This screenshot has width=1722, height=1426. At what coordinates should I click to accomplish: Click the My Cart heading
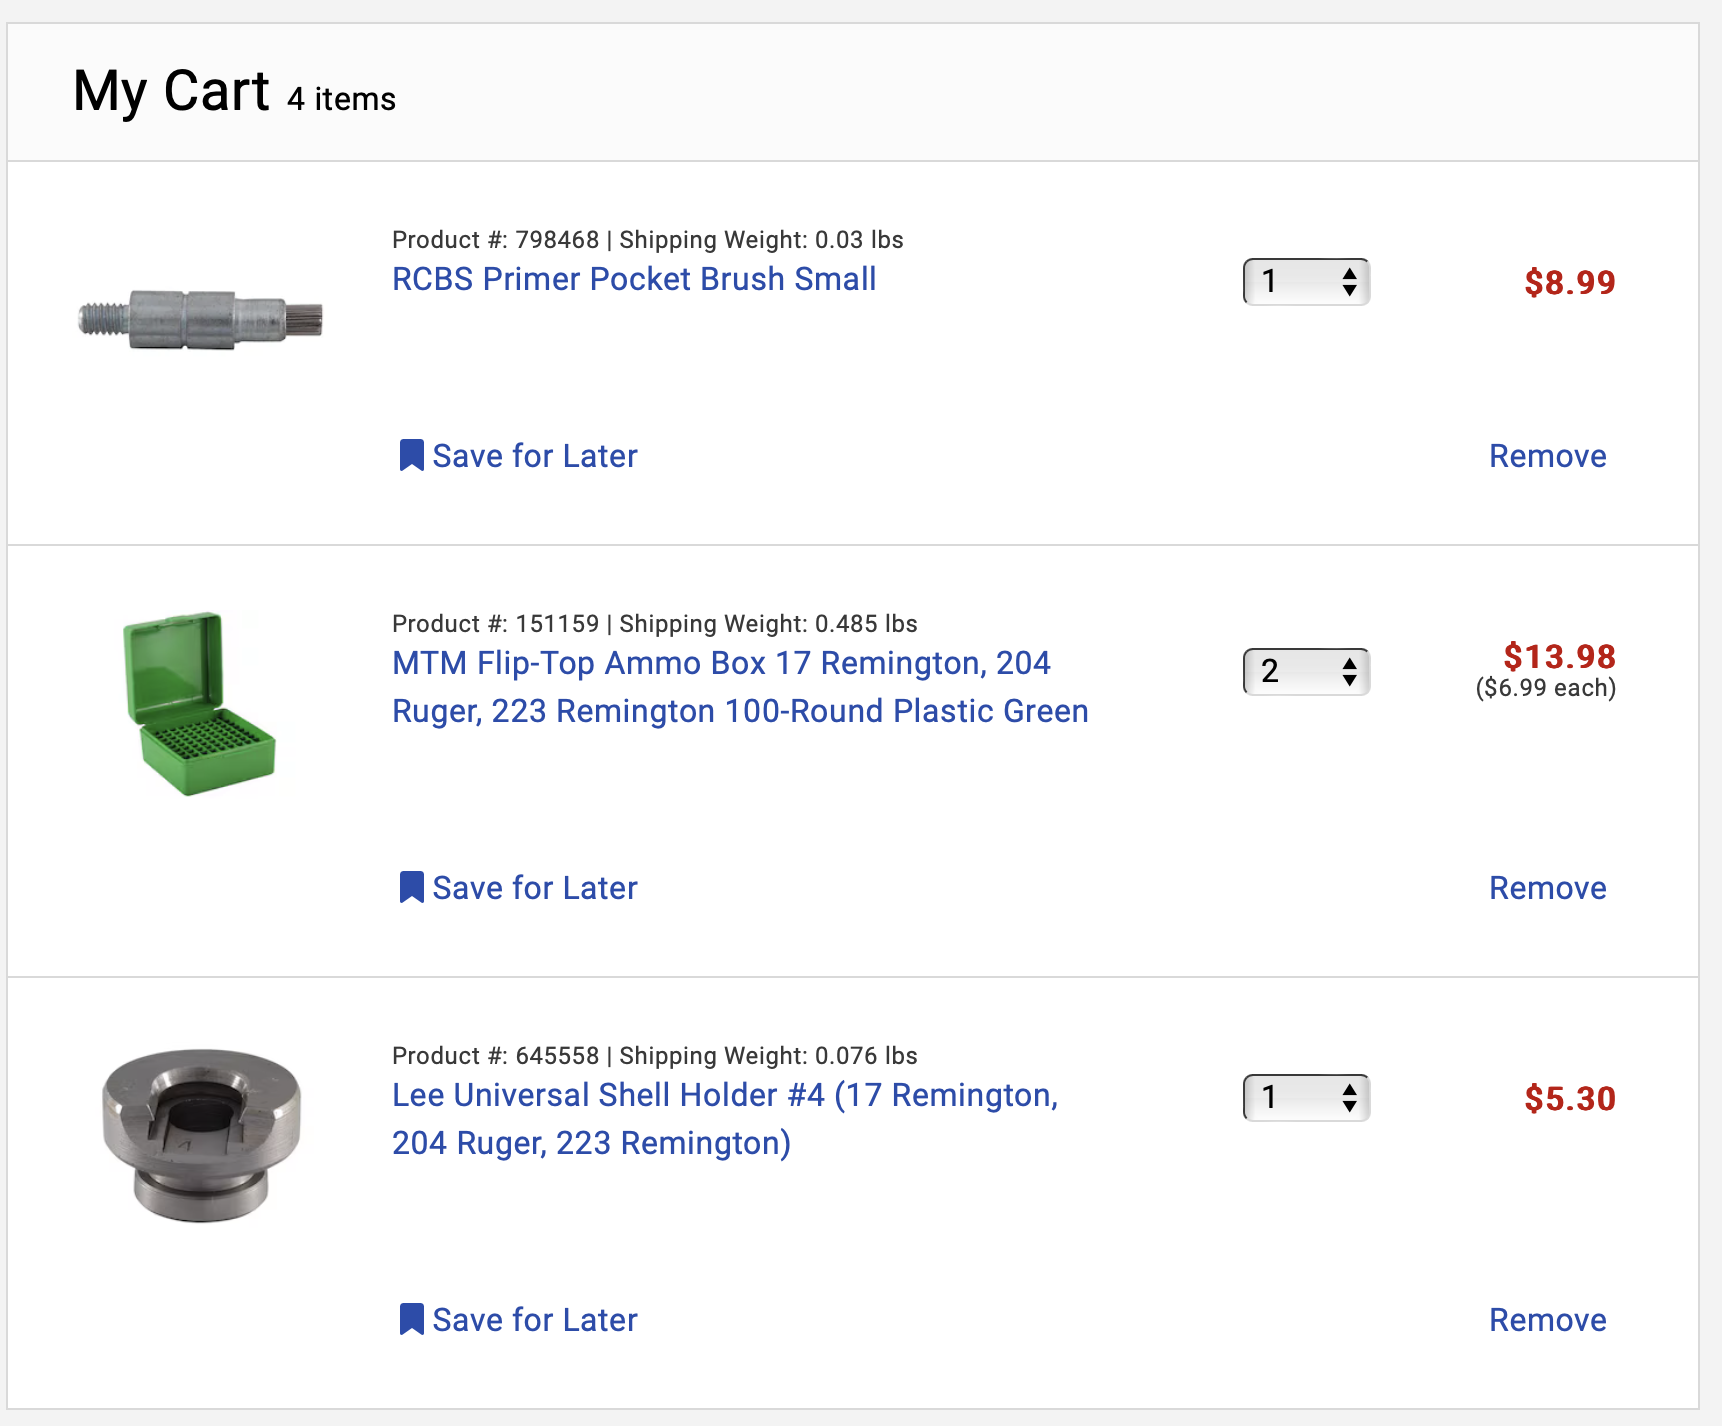tap(171, 92)
